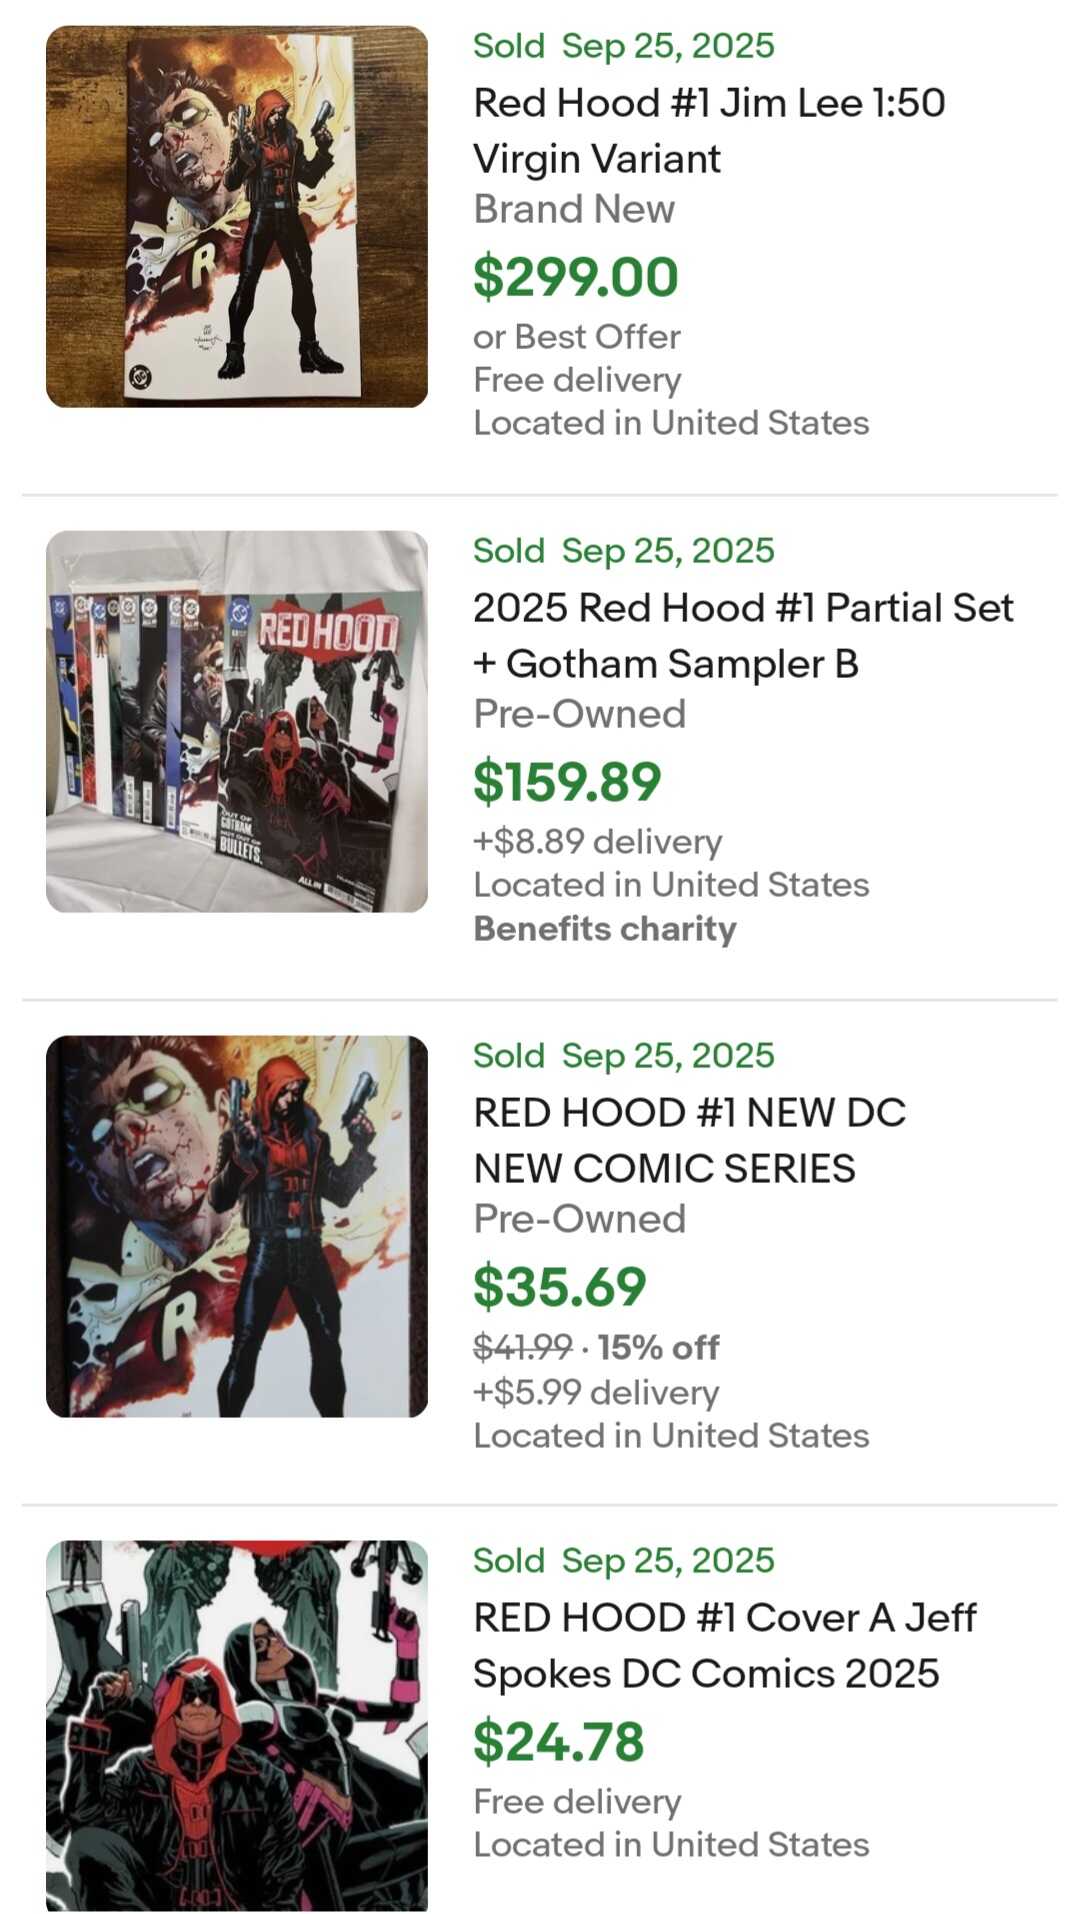
Task: Tap the '+$8.89 delivery' shipping text
Action: 597,842
